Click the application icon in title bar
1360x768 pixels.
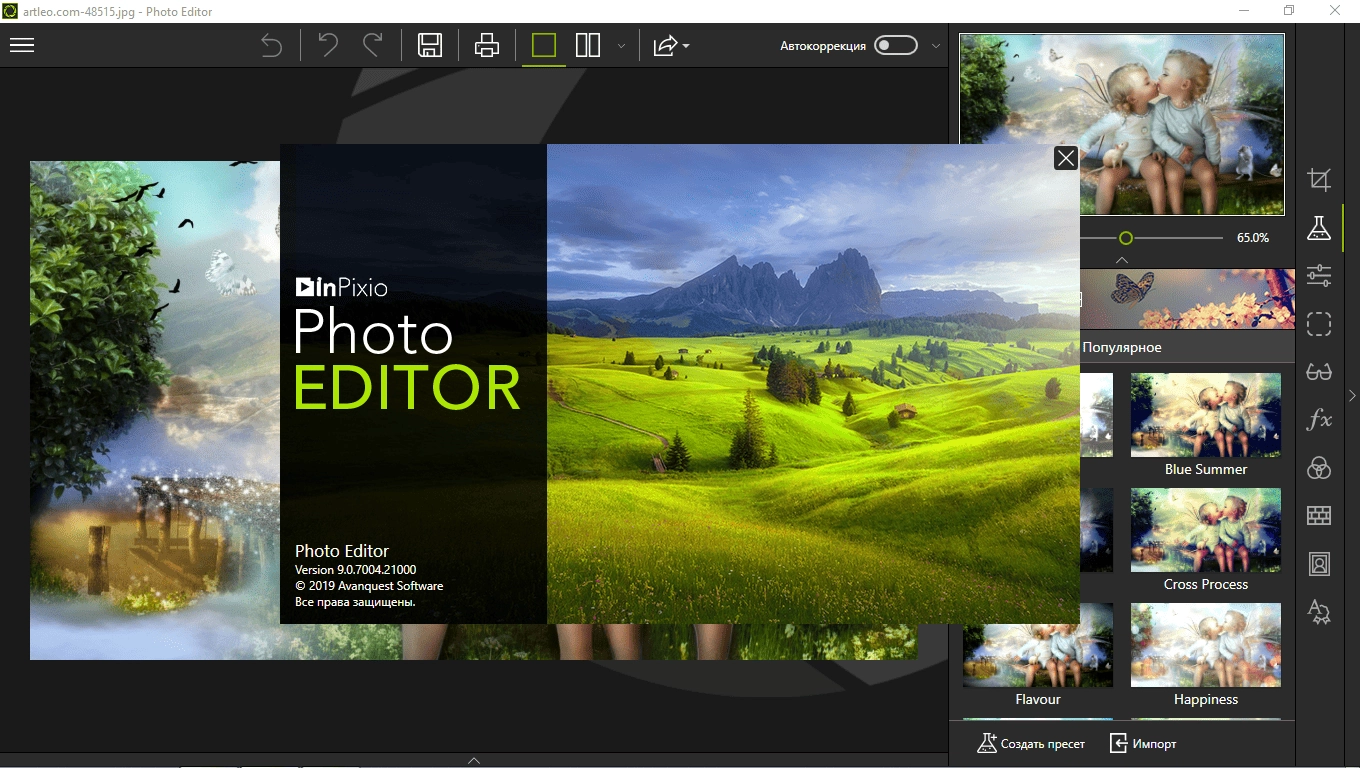coord(11,11)
